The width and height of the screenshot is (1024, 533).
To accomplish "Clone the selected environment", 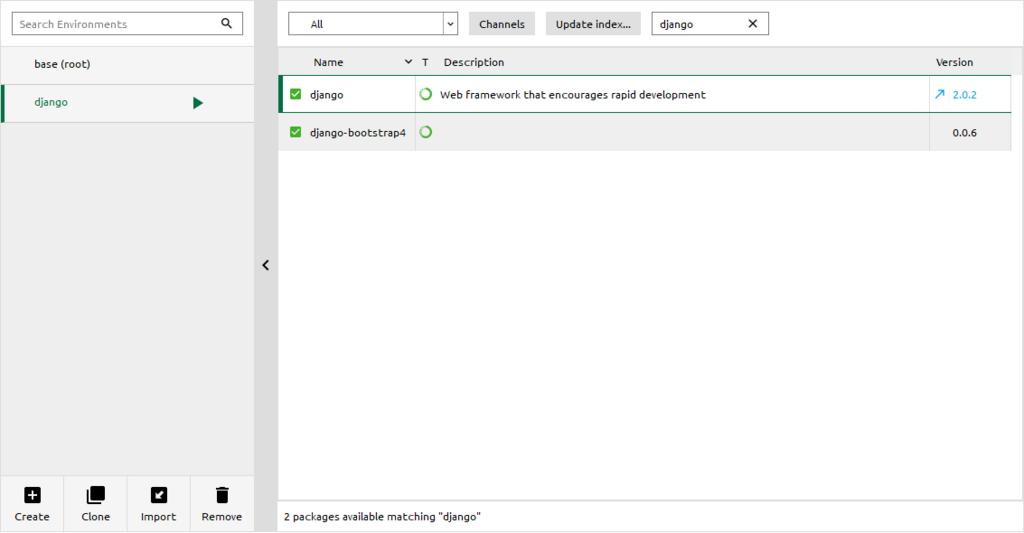I will point(95,504).
